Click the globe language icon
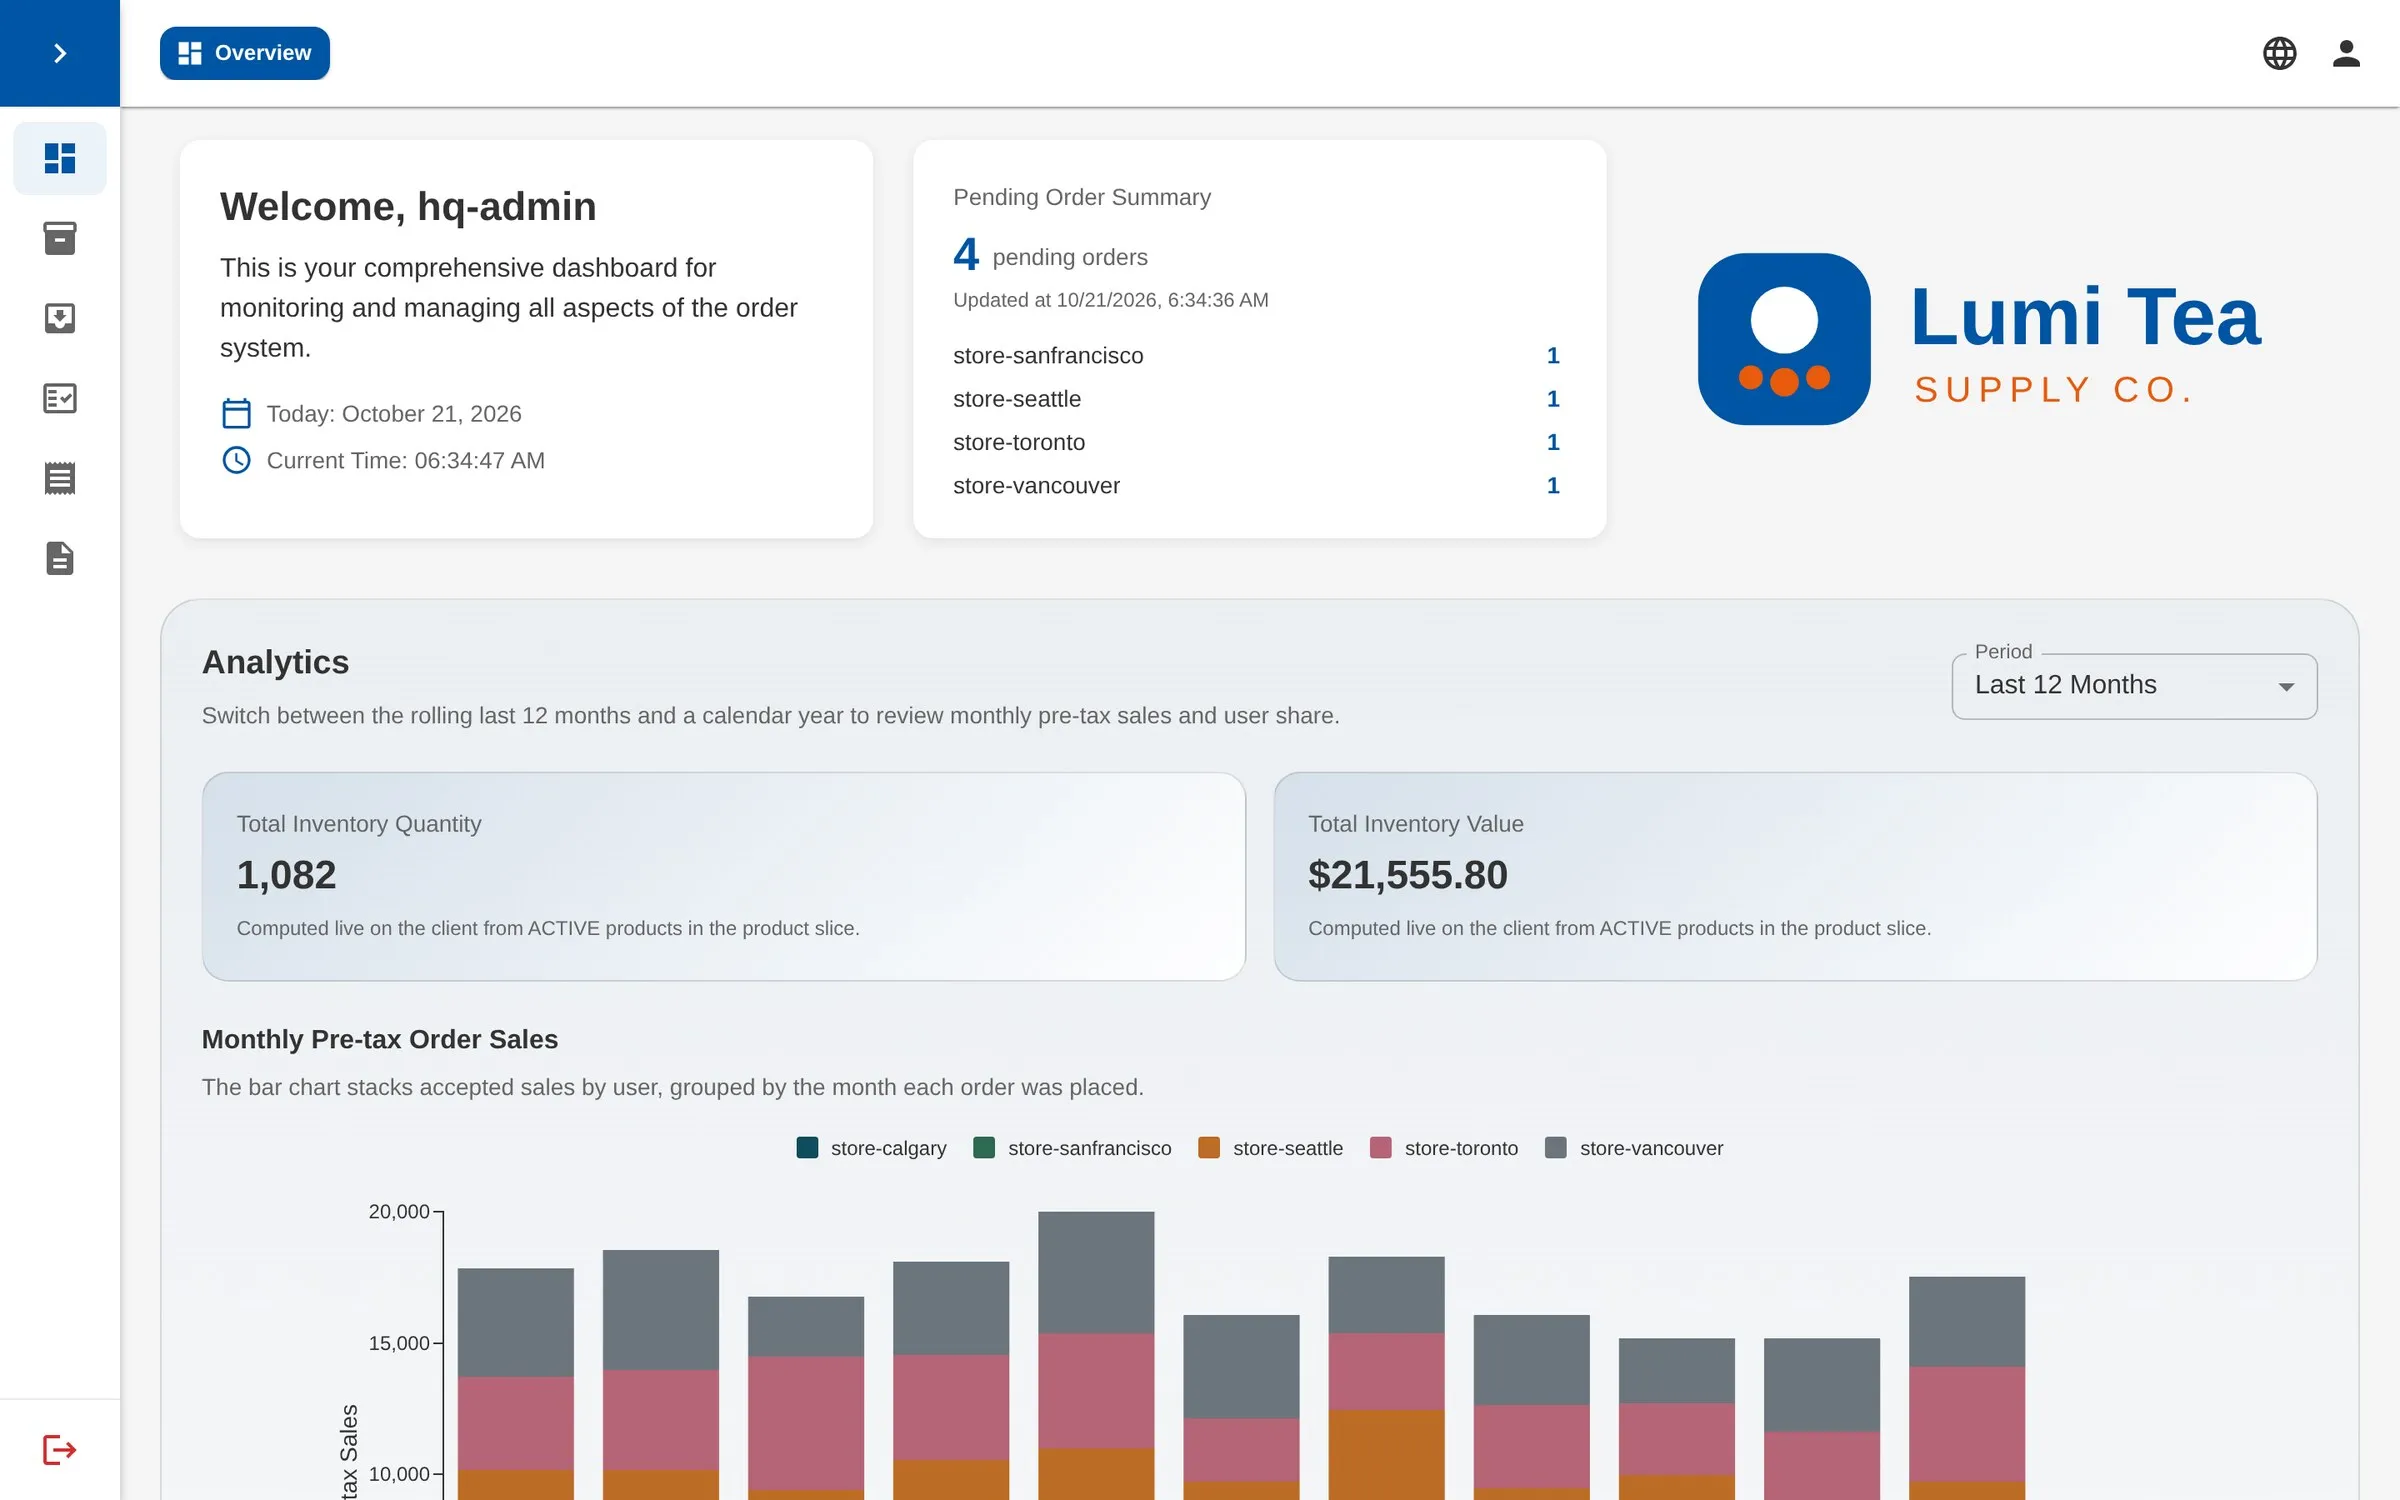This screenshot has height=1500, width=2400. point(2279,53)
